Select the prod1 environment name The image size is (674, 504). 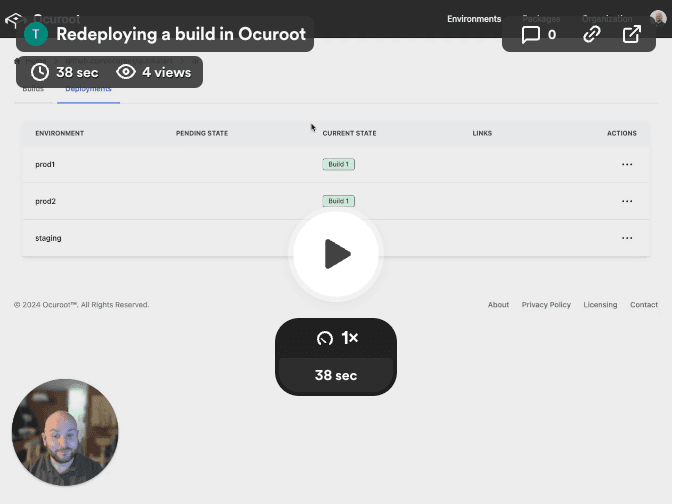(45, 165)
